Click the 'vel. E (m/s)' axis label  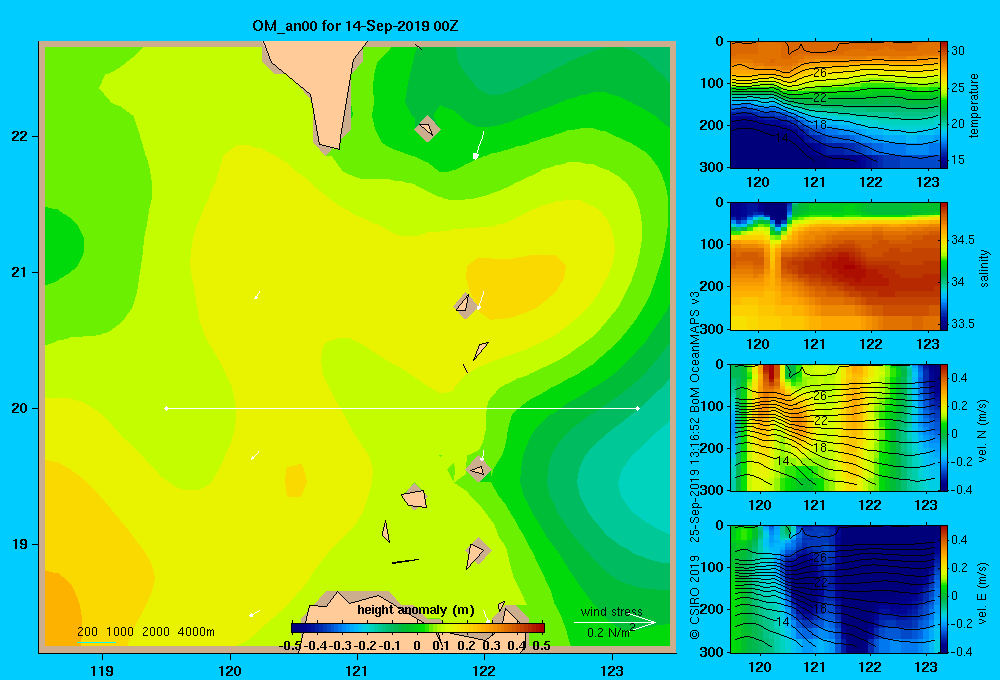(982, 591)
